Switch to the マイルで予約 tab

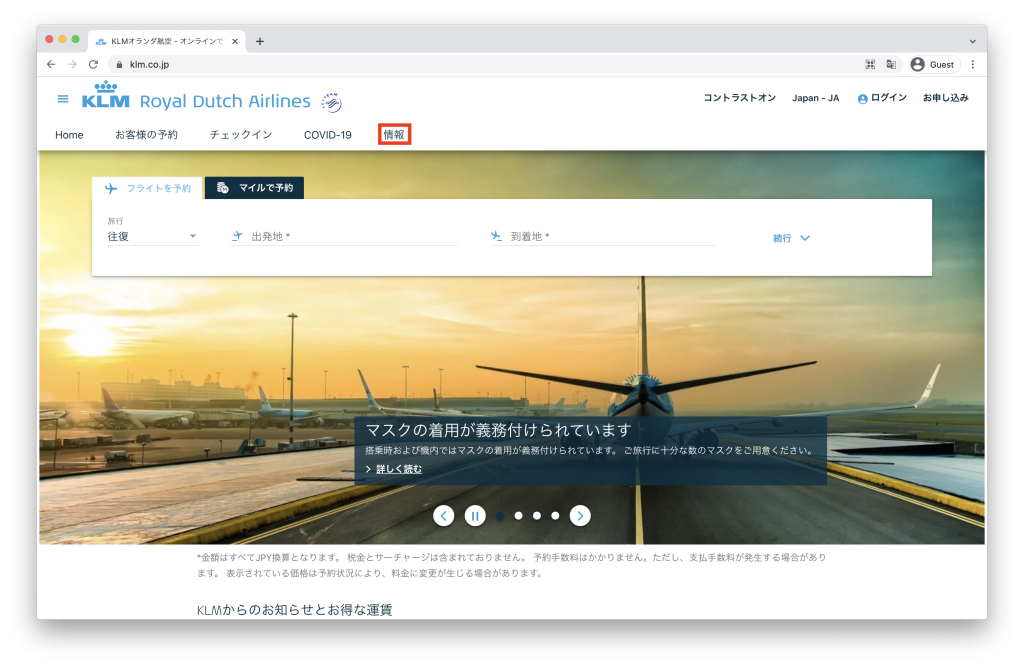(255, 188)
